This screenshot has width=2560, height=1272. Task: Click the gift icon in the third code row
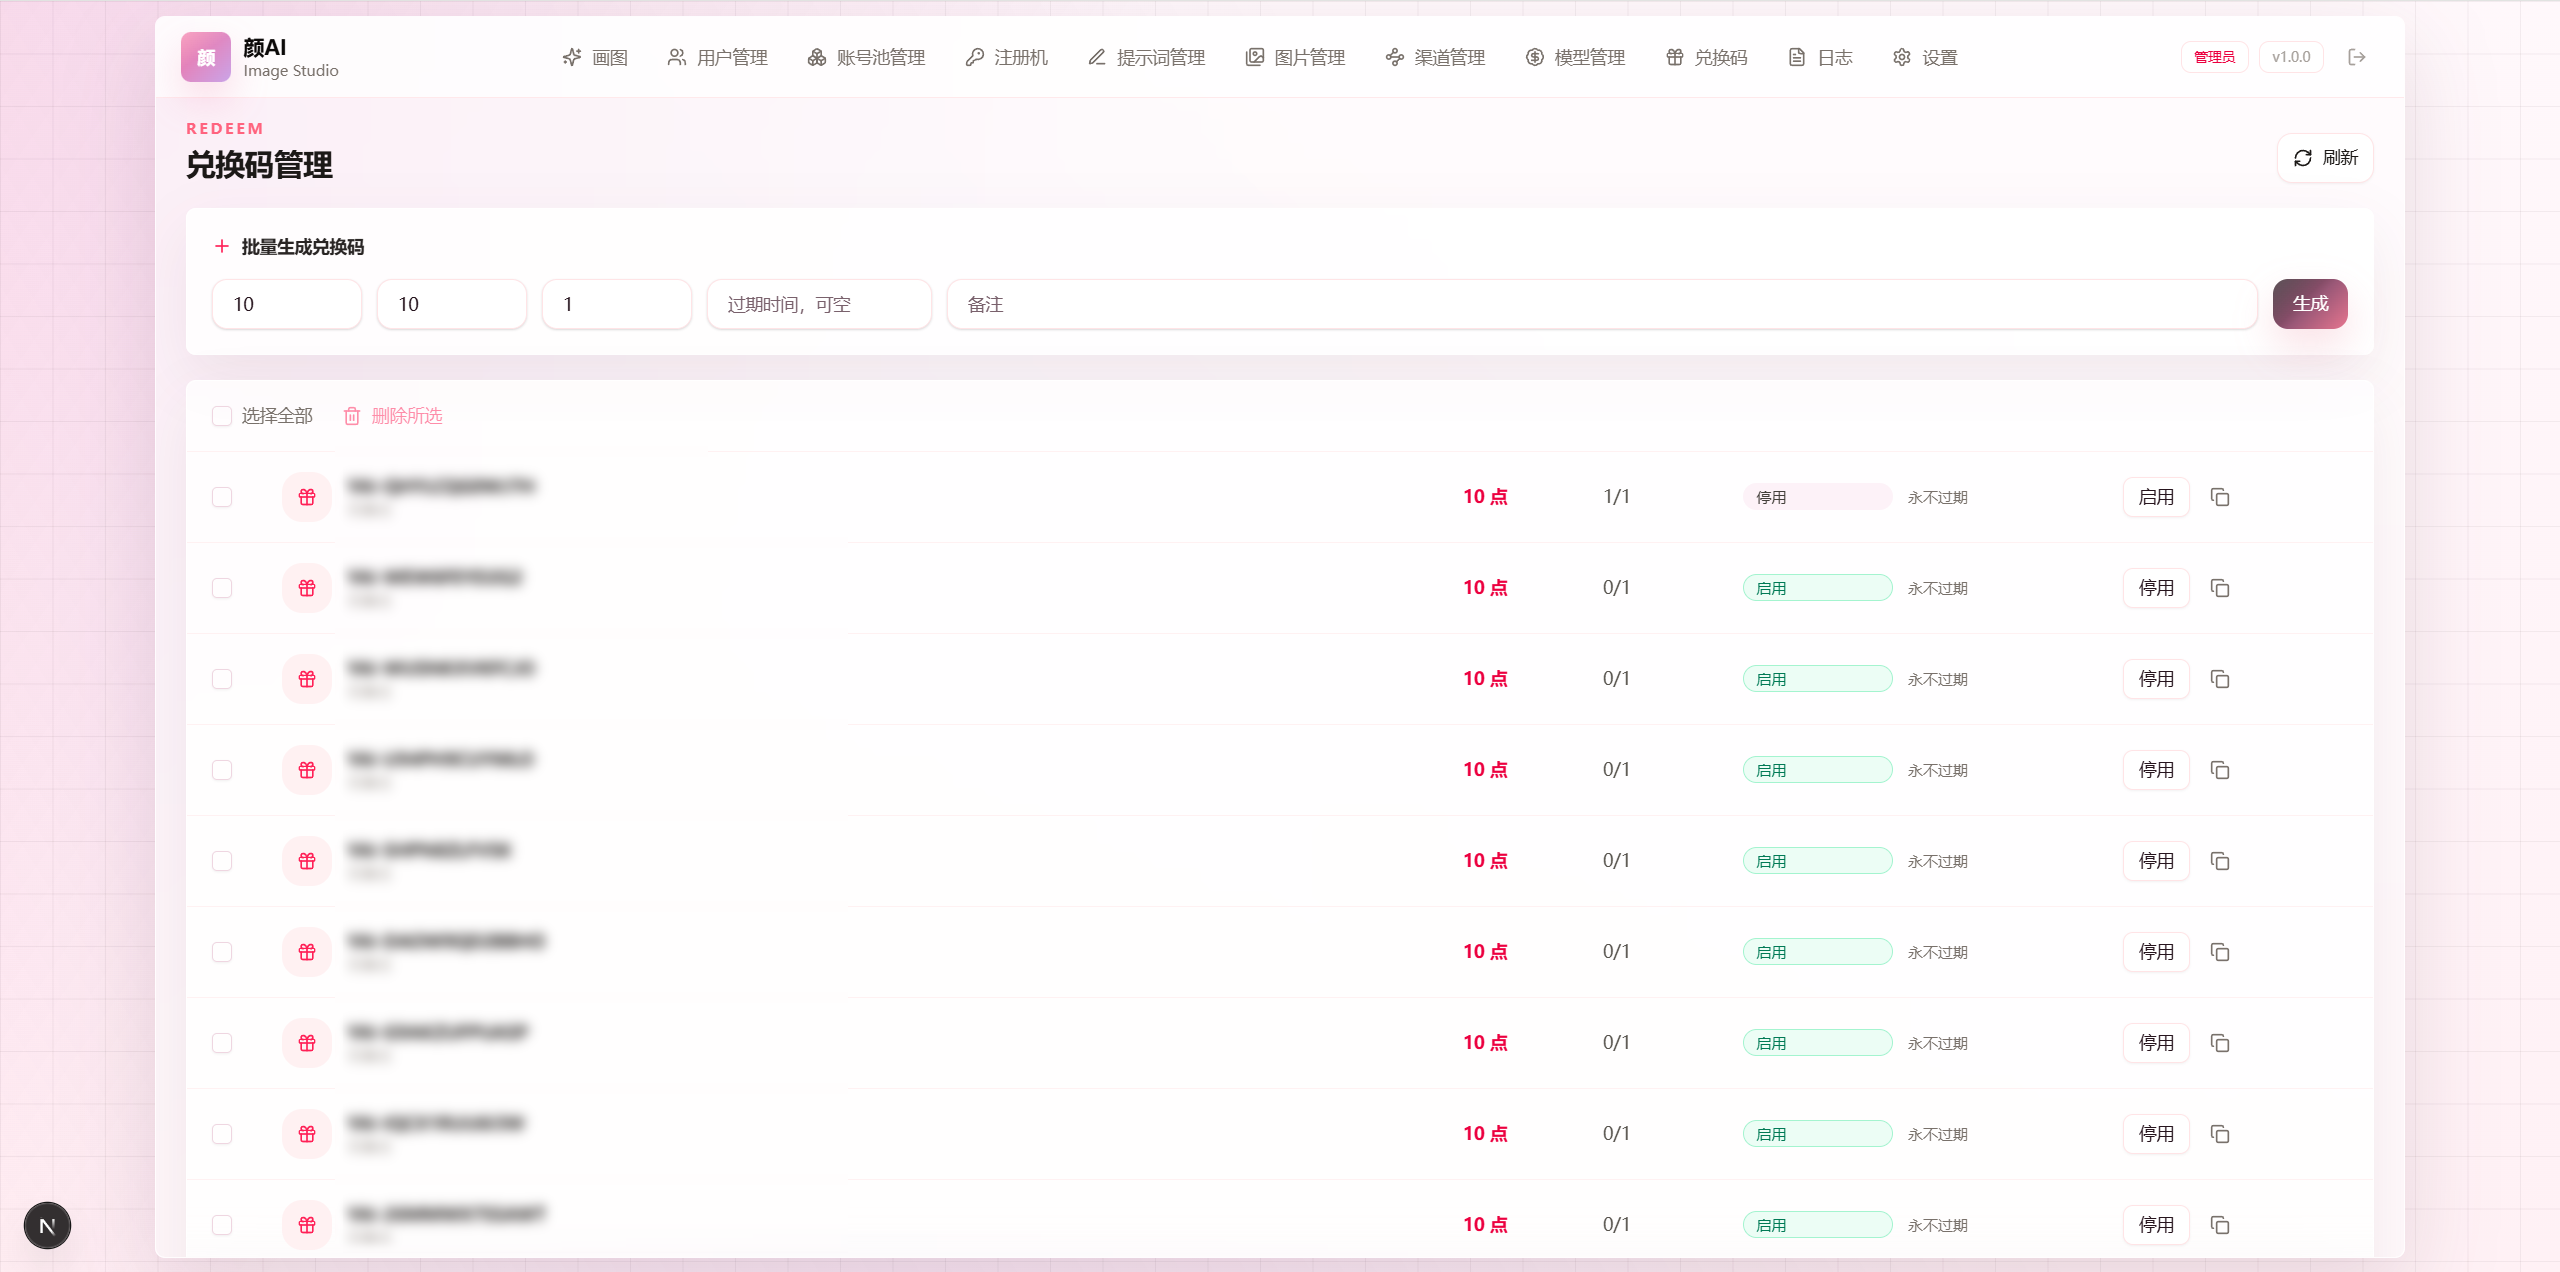click(x=307, y=679)
